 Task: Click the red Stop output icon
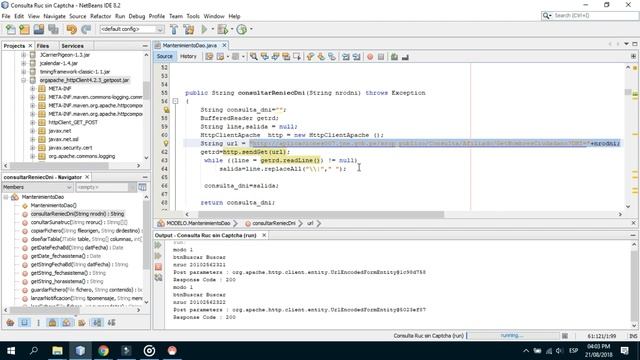click(x=158, y=267)
